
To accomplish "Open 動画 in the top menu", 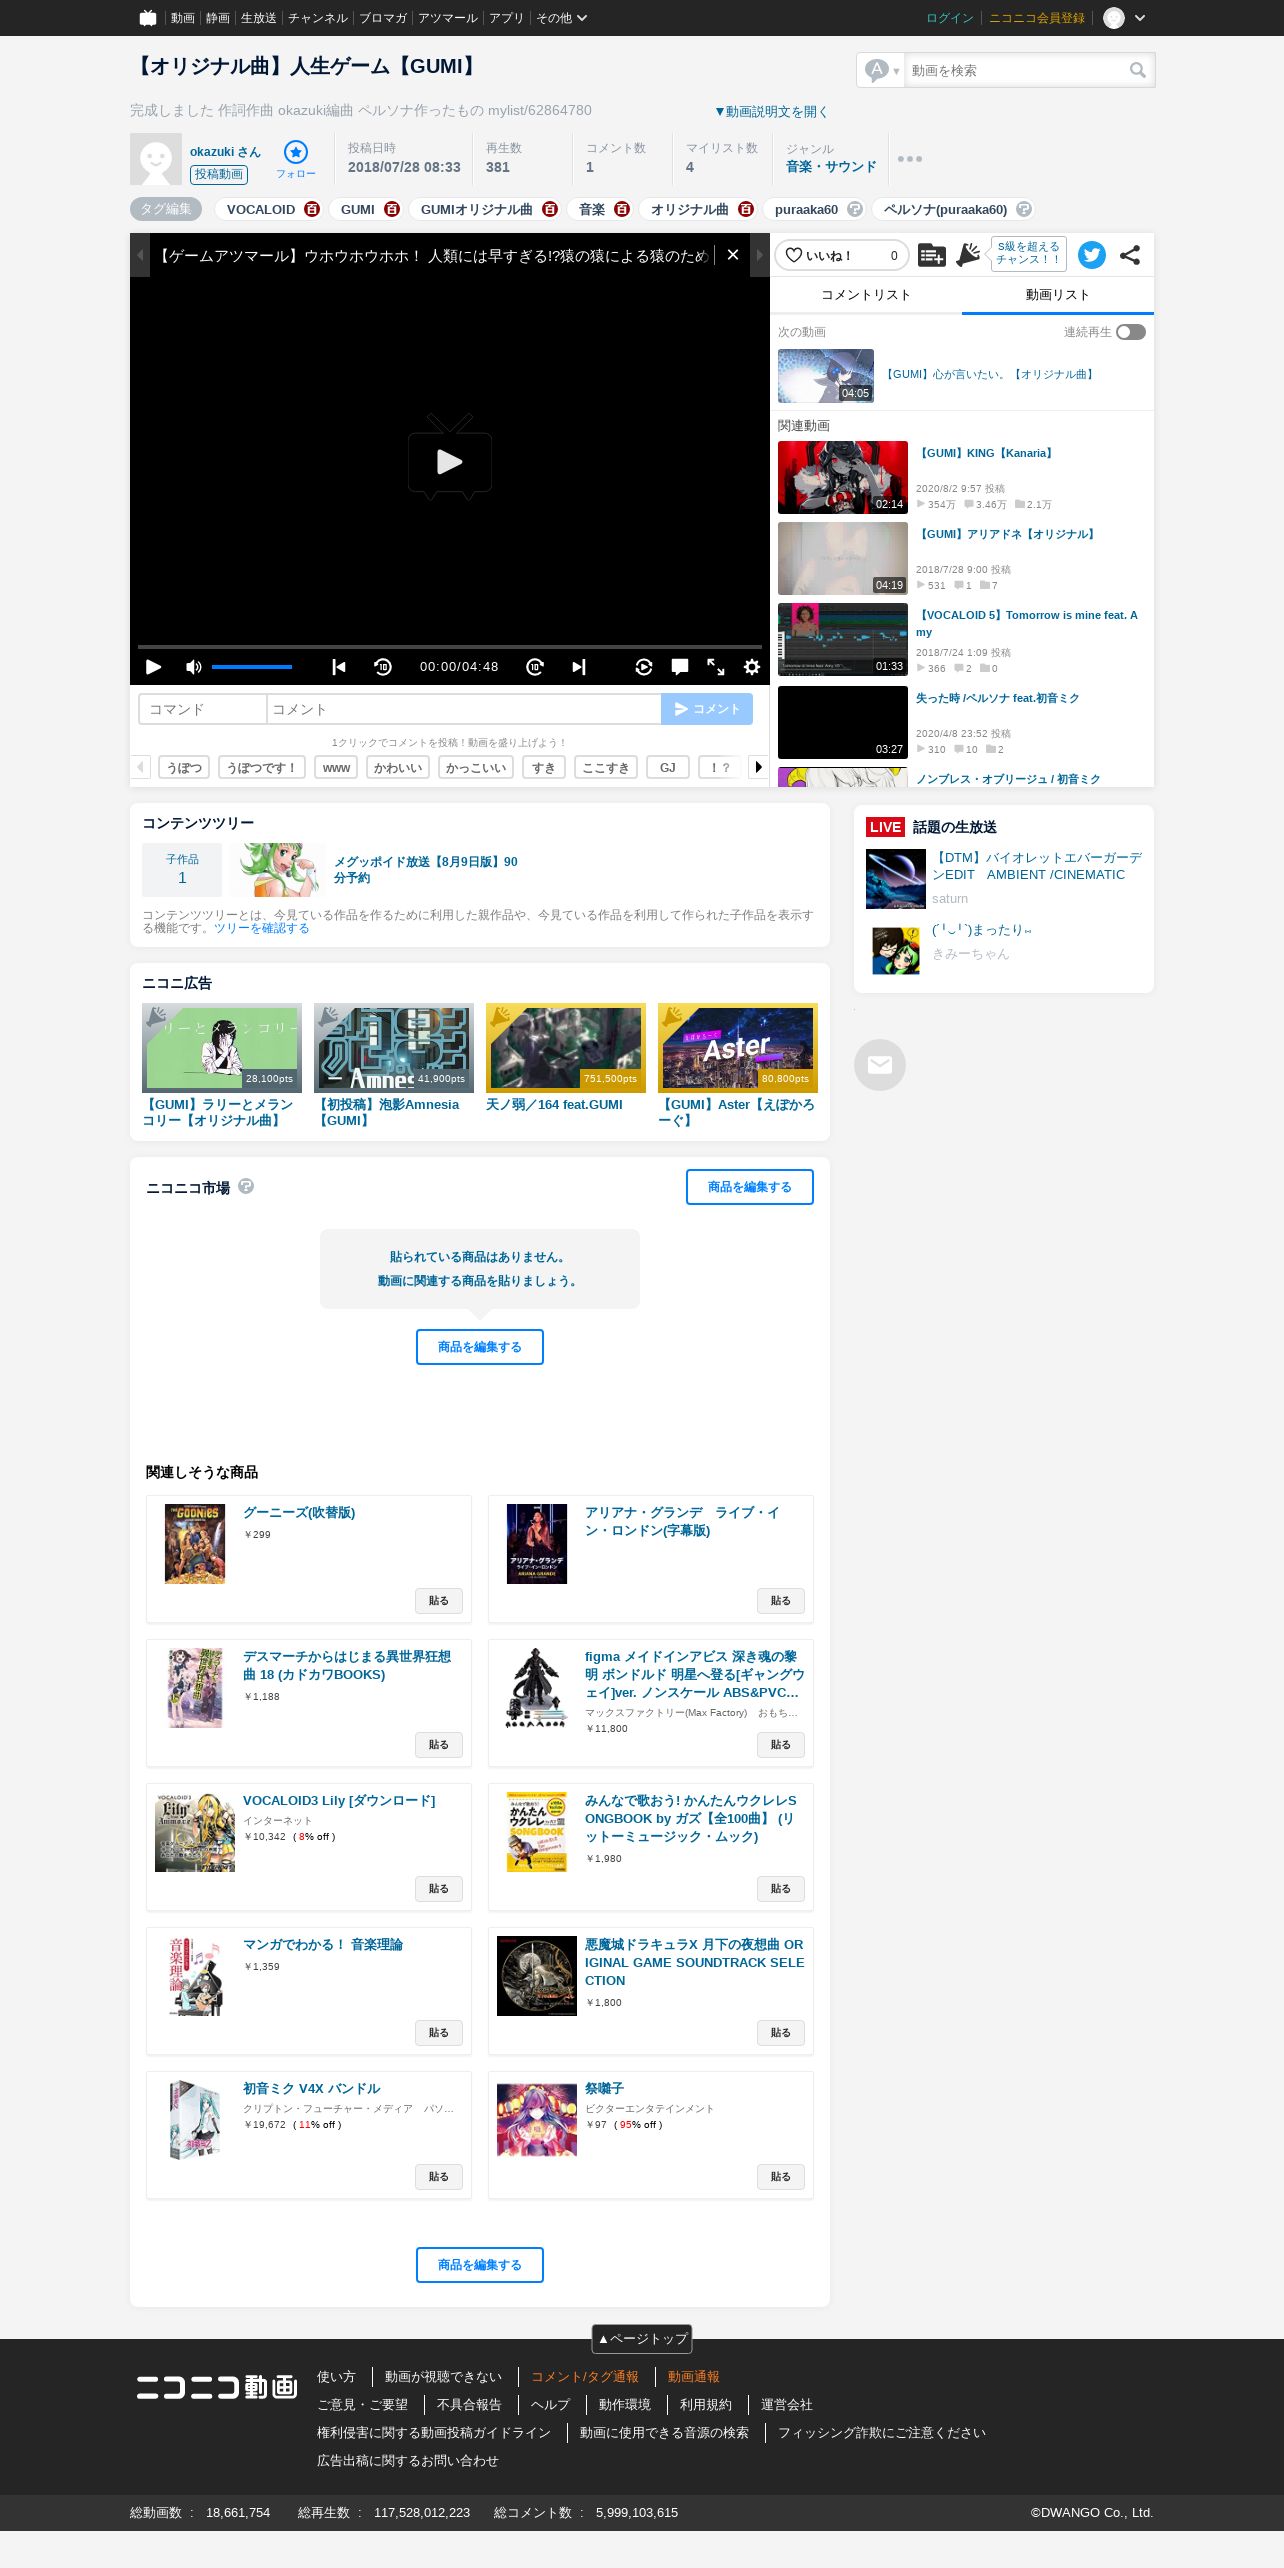I will pyautogui.click(x=183, y=18).
